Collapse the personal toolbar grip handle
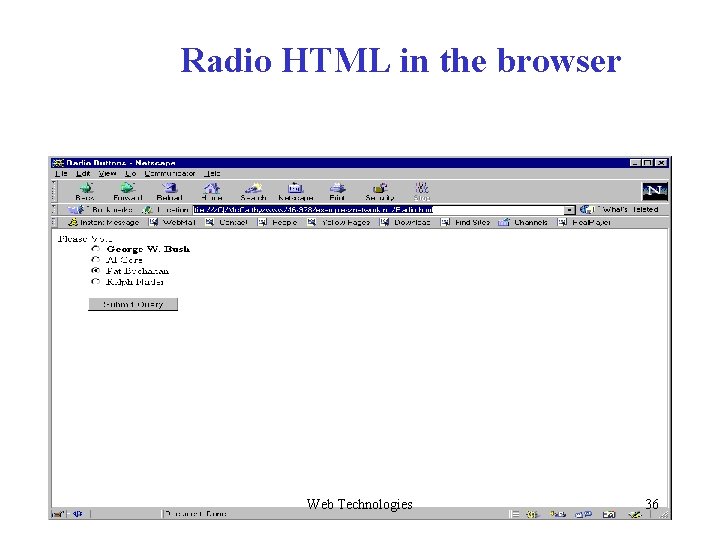The height and width of the screenshot is (540, 720). [x=54, y=222]
